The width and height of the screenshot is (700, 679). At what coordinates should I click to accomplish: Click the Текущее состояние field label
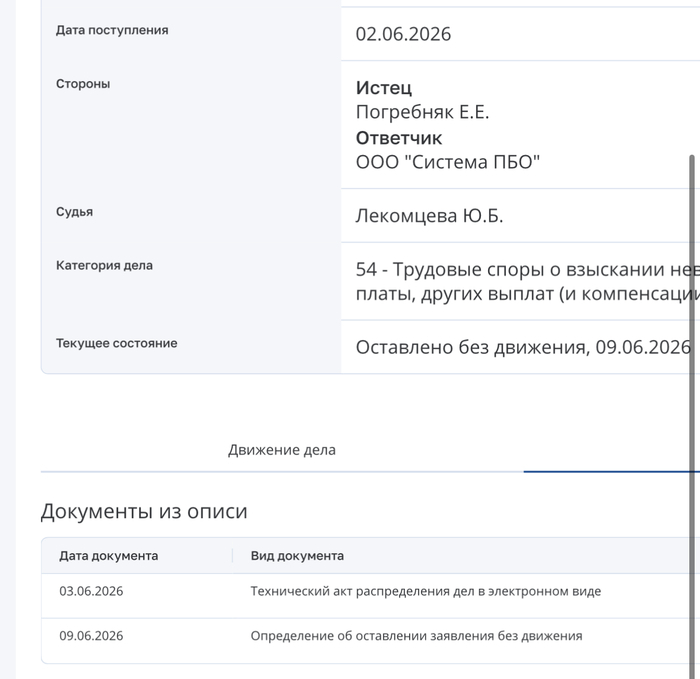click(x=117, y=343)
